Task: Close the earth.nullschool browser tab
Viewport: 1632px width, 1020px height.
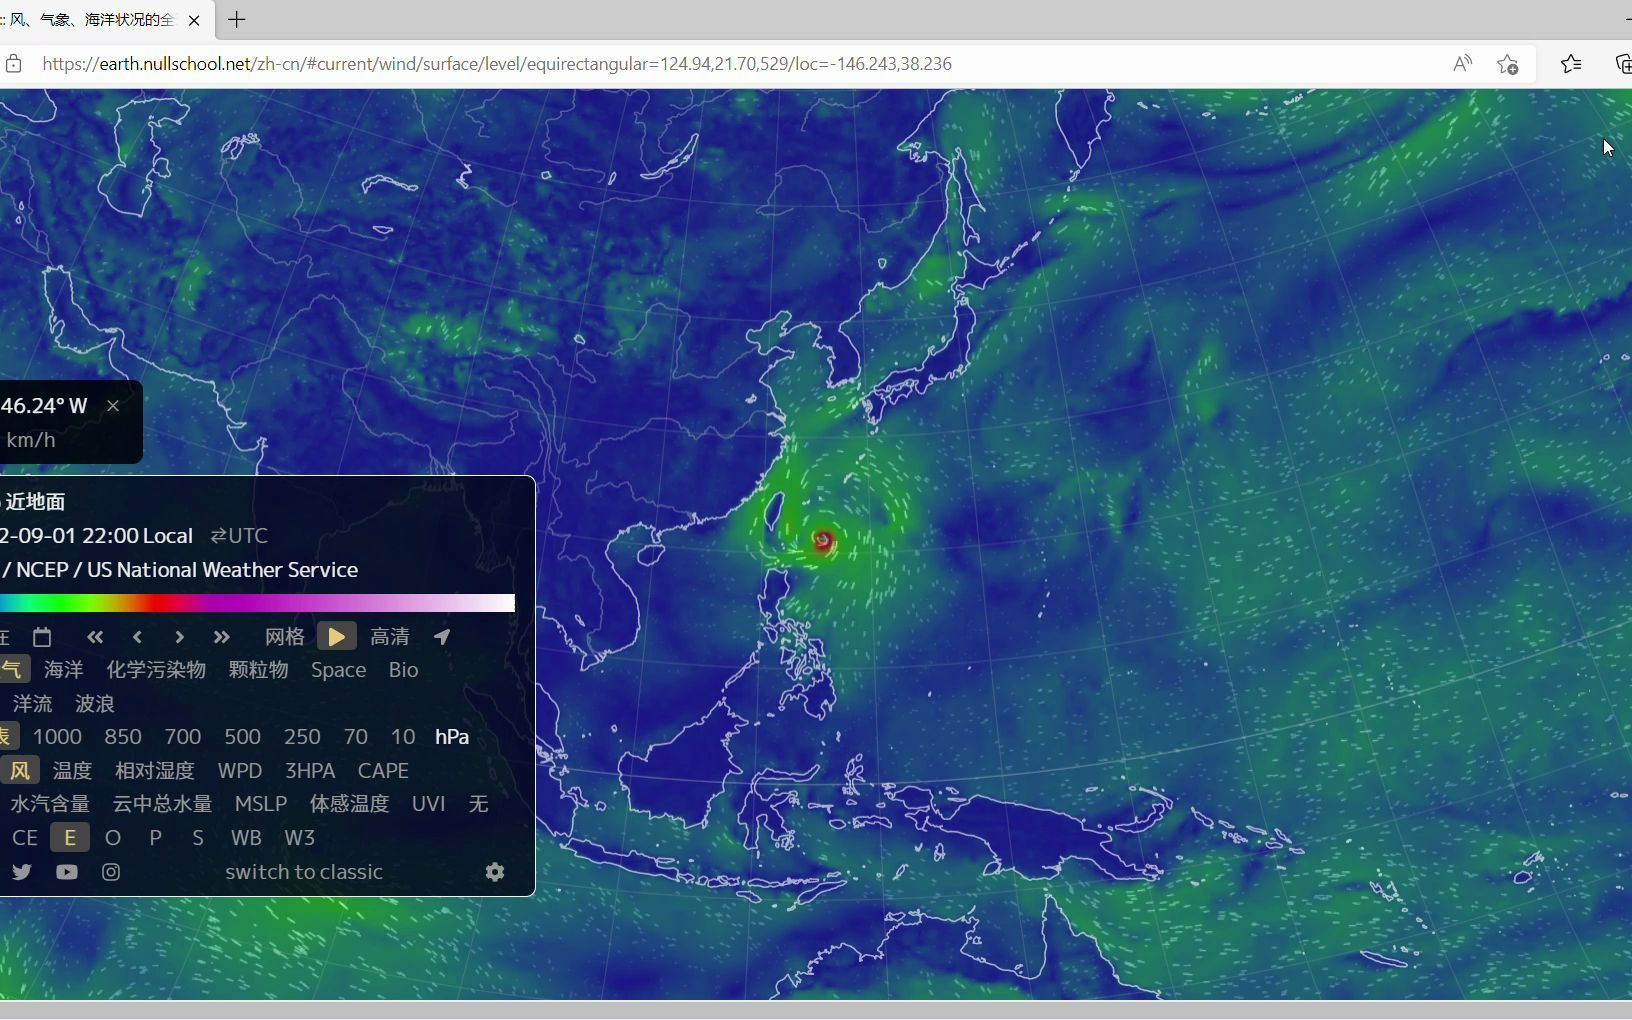Action: [194, 20]
